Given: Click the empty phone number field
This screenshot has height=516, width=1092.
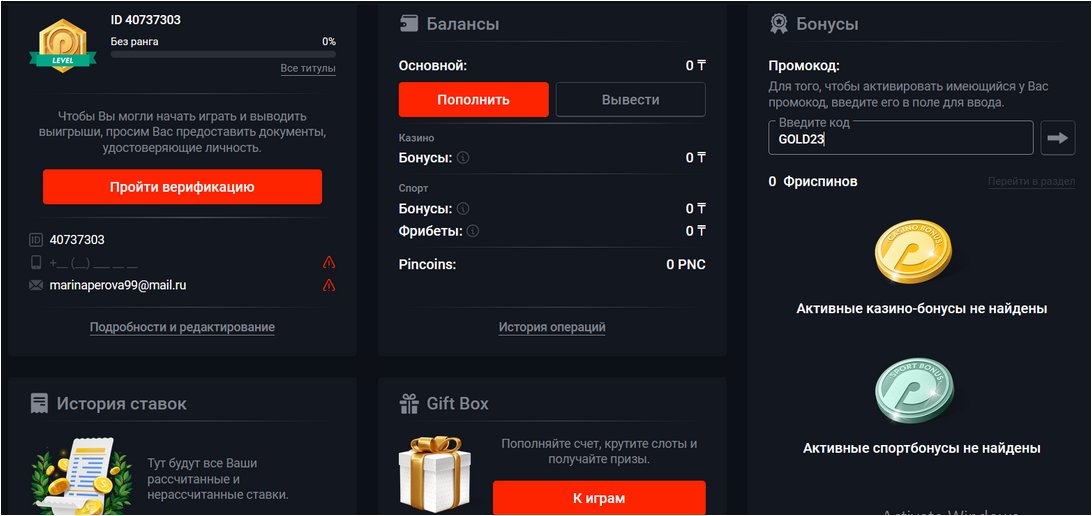Looking at the screenshot, I should 94,263.
